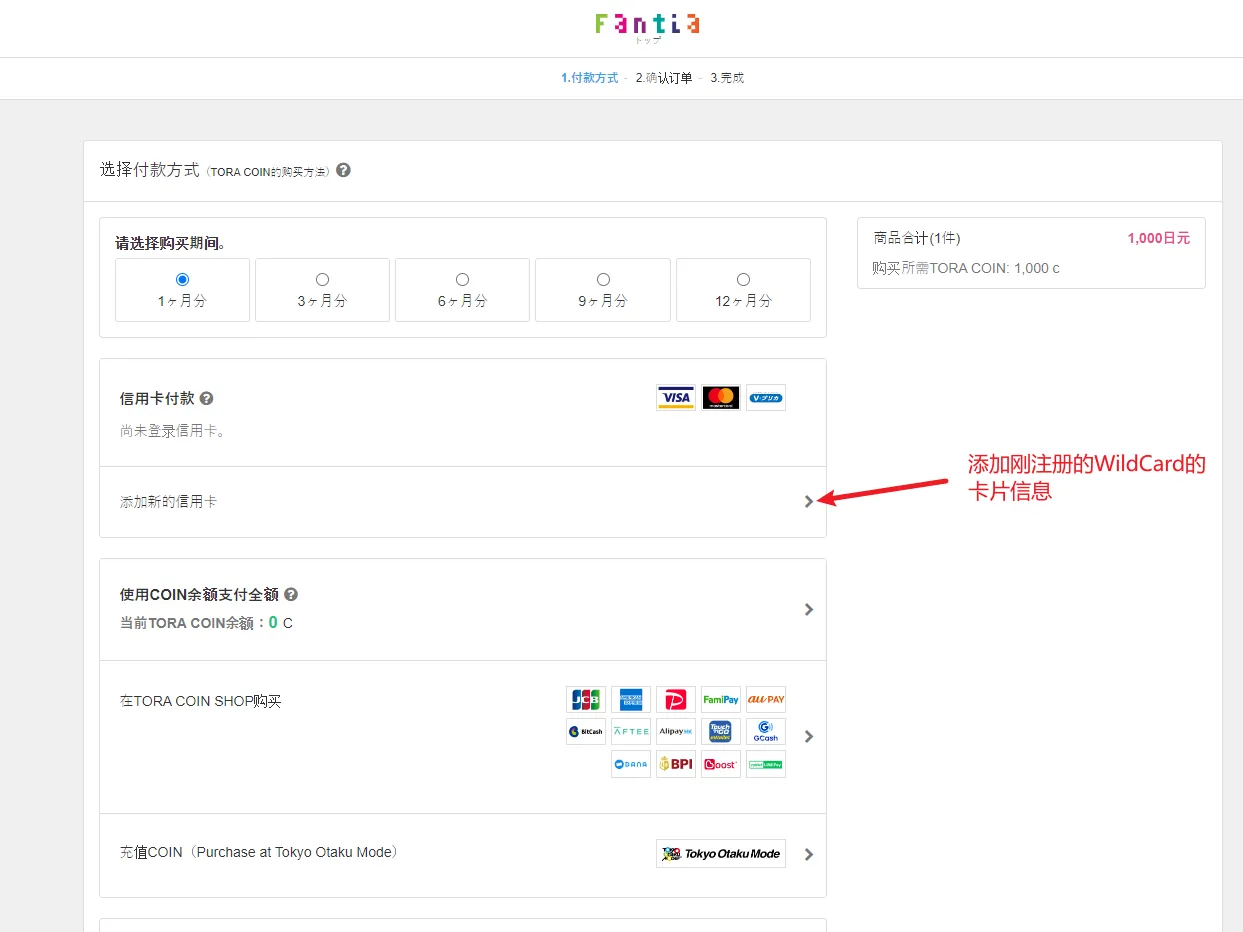Click the 当前TORA COIN余额 balance text
The image size is (1243, 932).
pos(206,623)
